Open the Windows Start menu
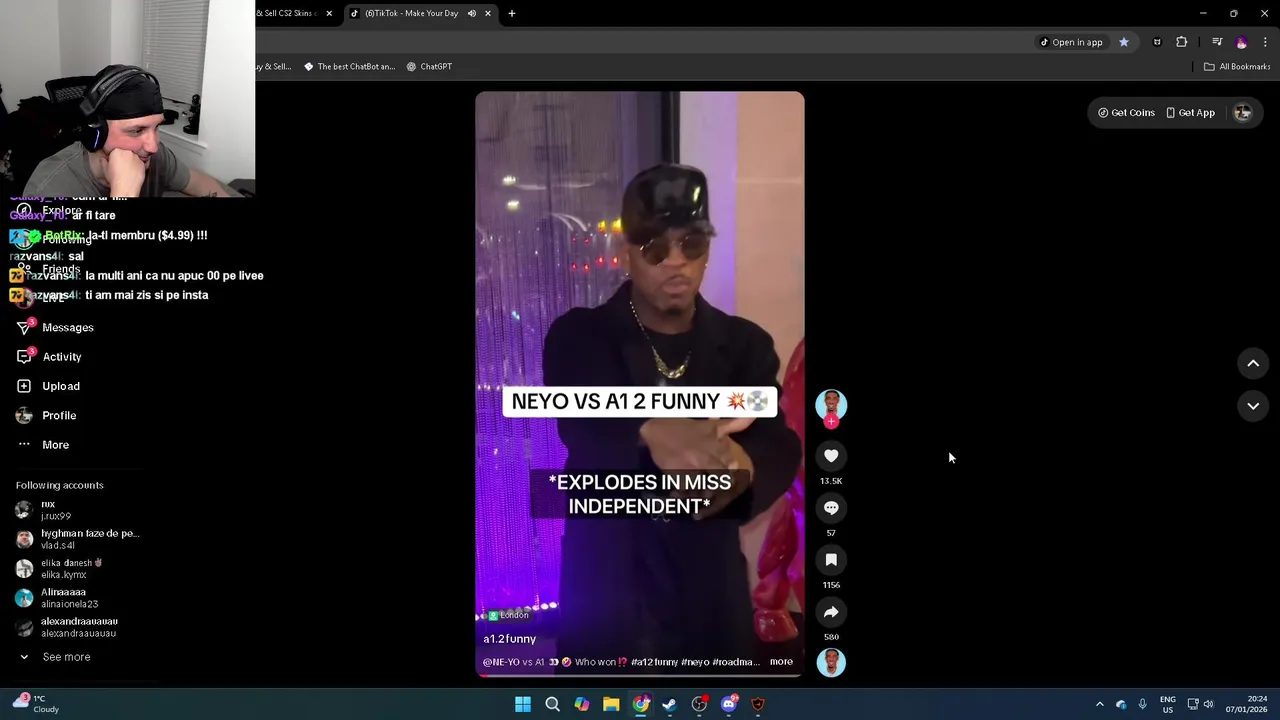 [523, 705]
